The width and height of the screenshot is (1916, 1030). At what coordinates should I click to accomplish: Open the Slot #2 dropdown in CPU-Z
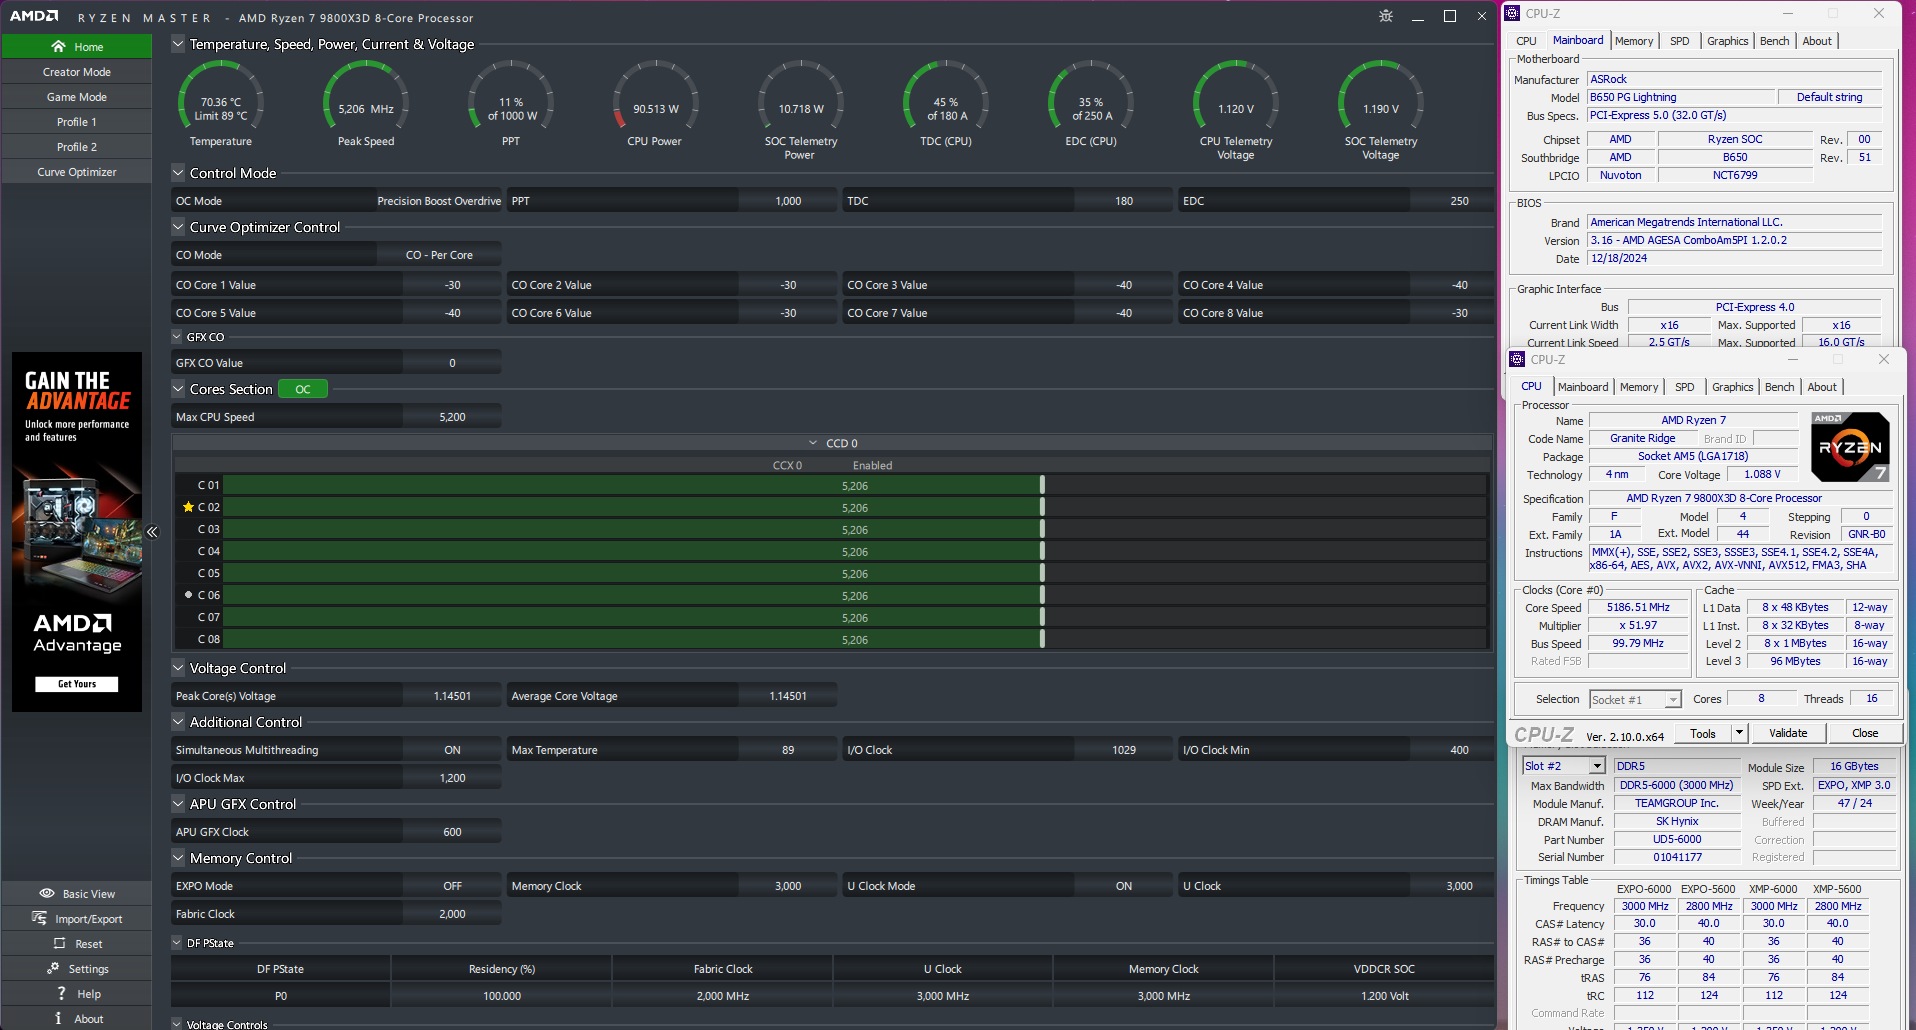pyautogui.click(x=1597, y=766)
